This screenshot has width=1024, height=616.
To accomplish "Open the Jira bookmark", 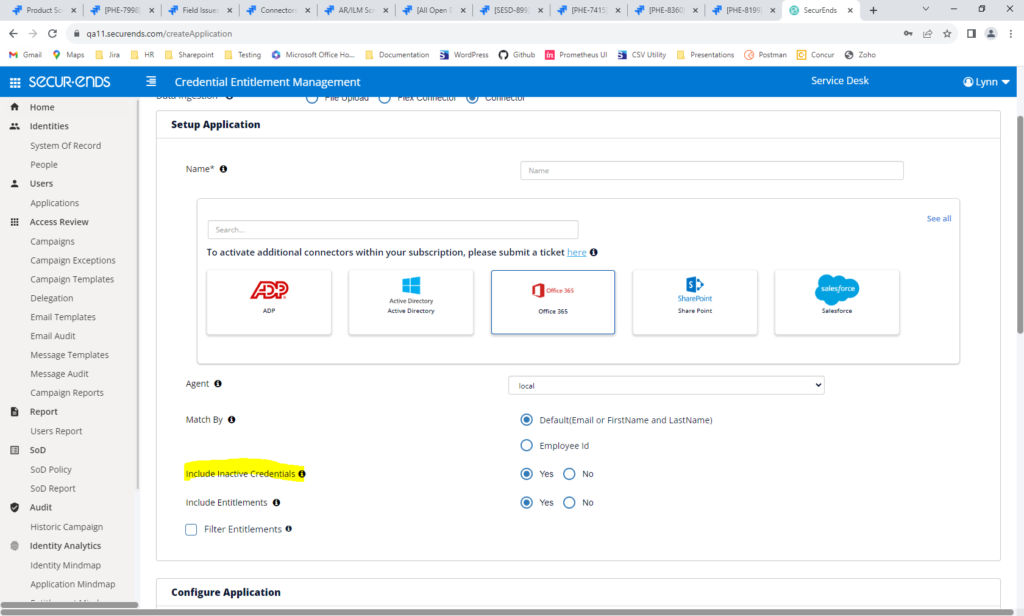I will coord(108,55).
